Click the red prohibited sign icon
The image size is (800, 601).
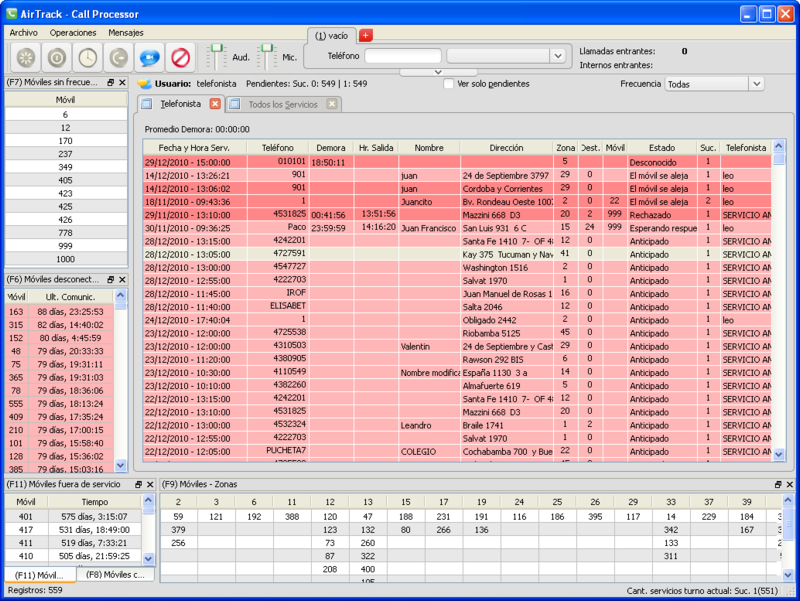click(180, 57)
